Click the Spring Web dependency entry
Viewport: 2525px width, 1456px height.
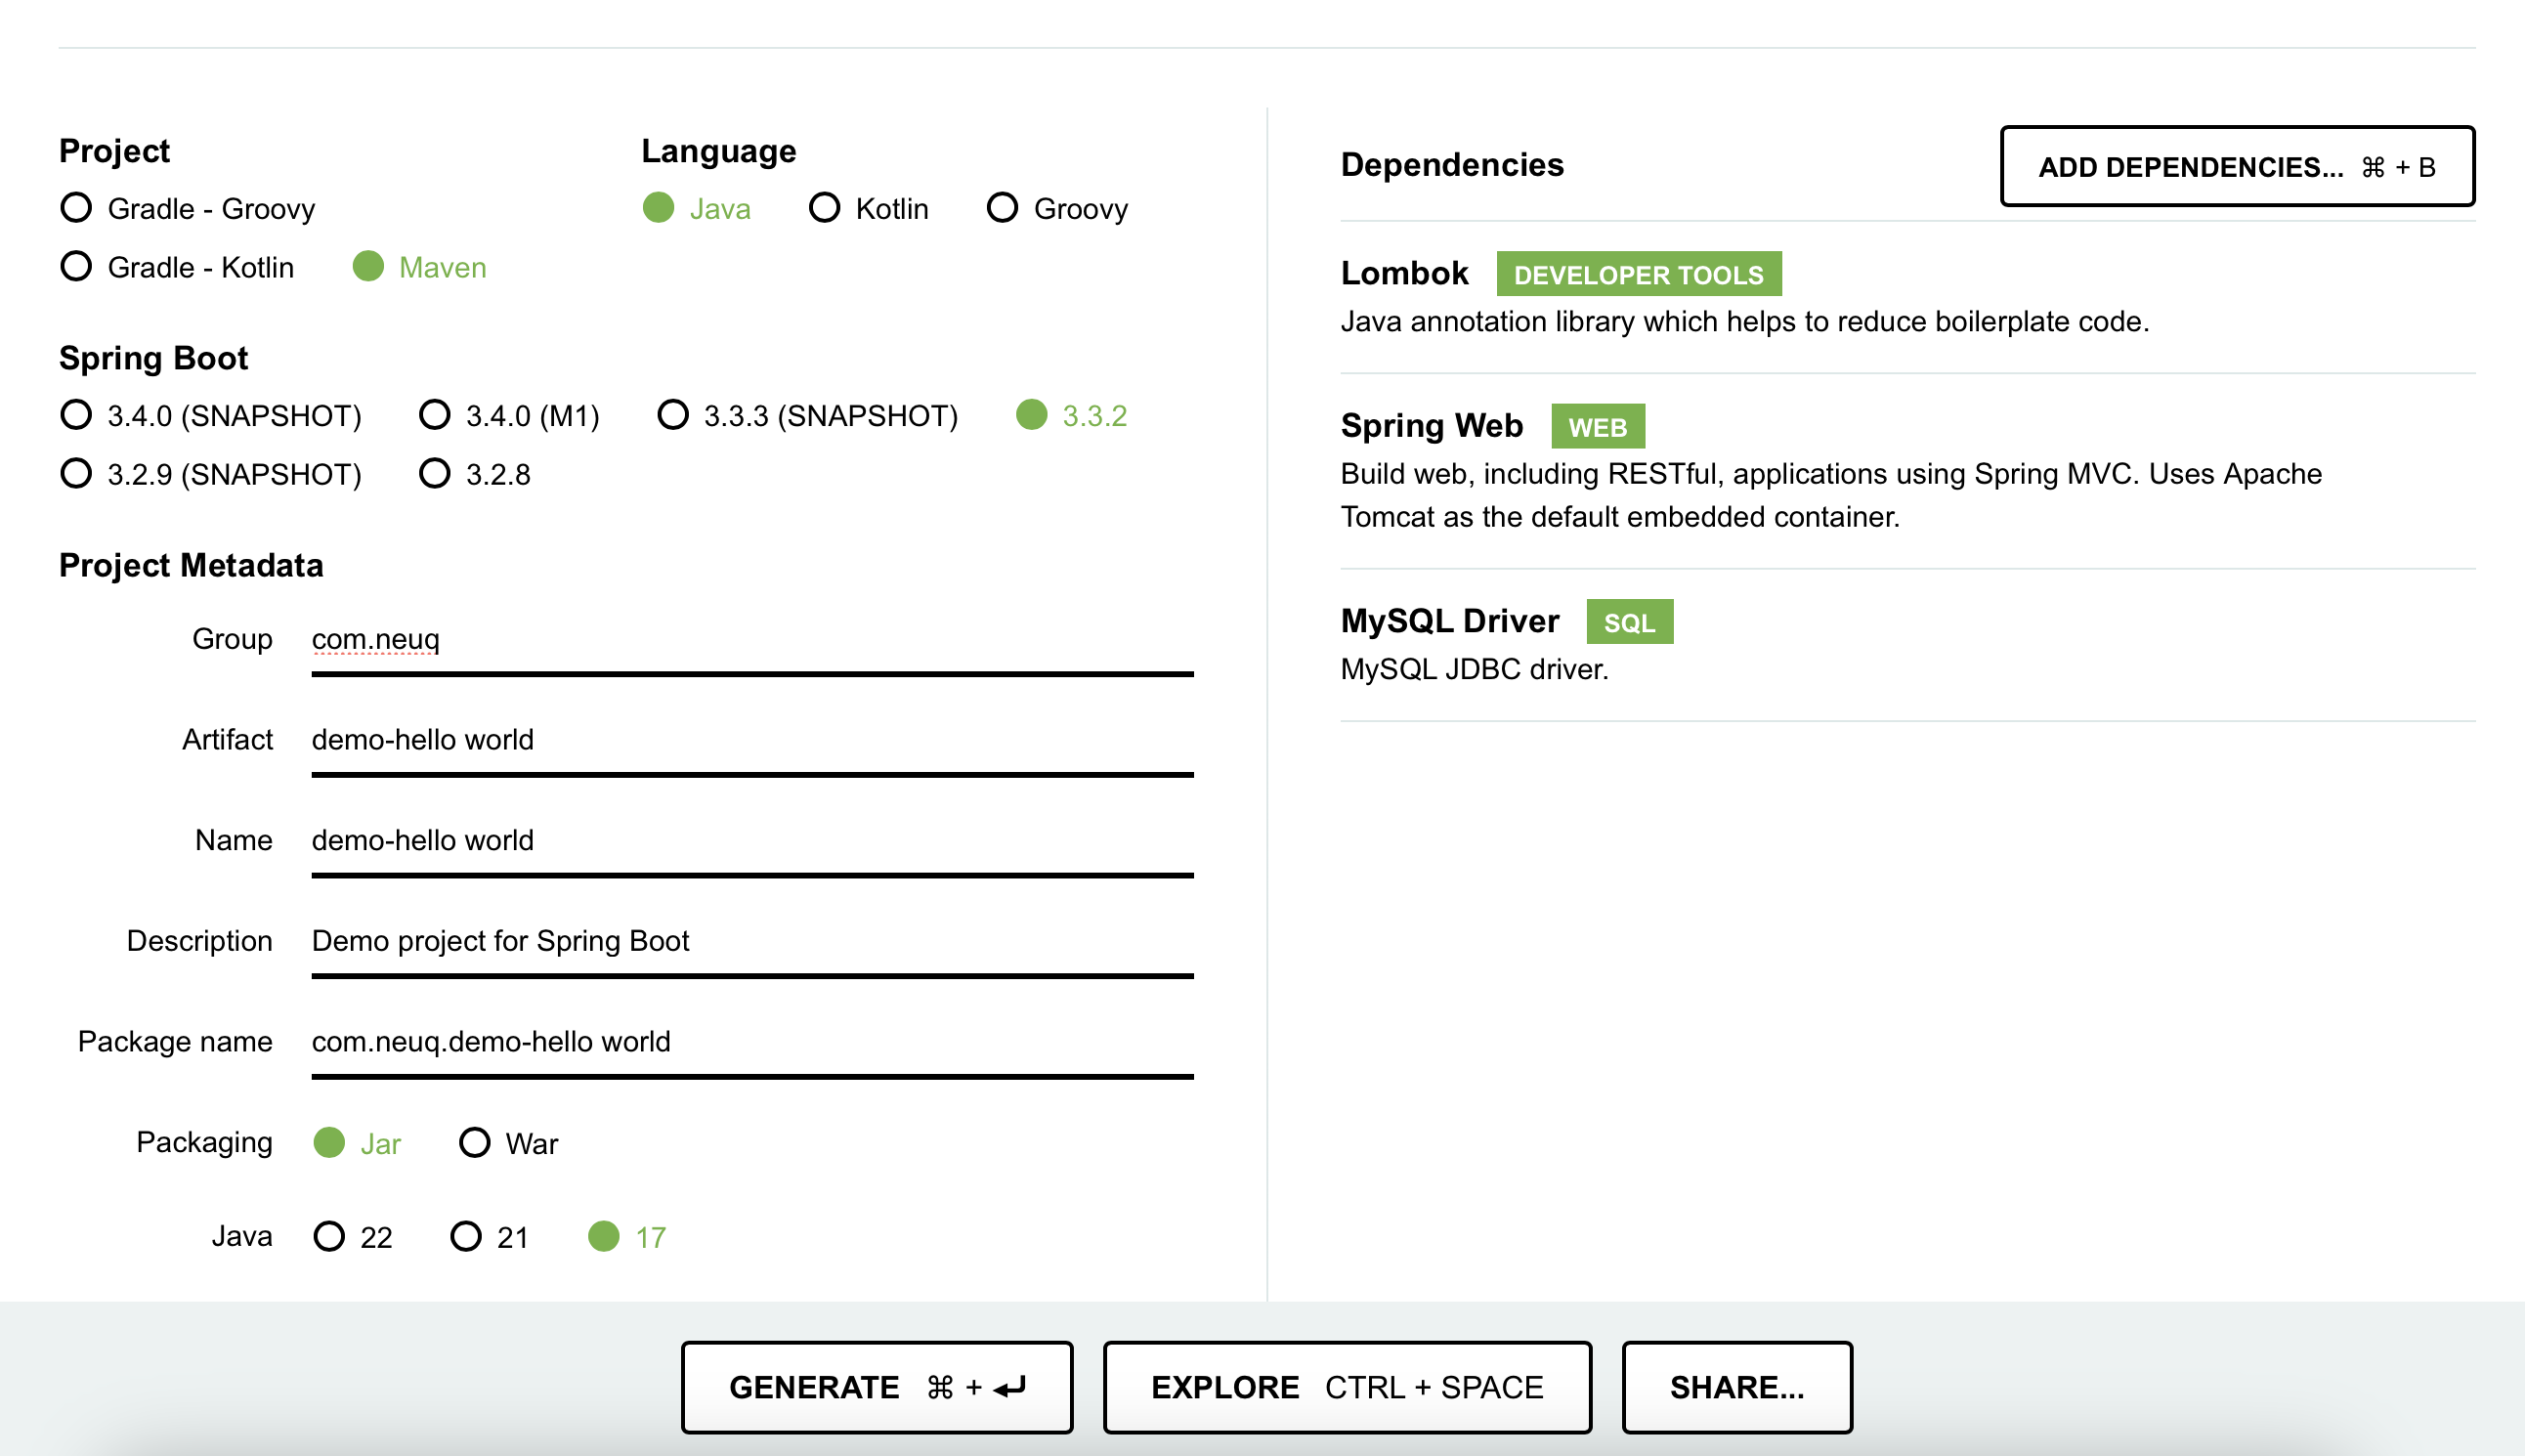tap(1907, 471)
